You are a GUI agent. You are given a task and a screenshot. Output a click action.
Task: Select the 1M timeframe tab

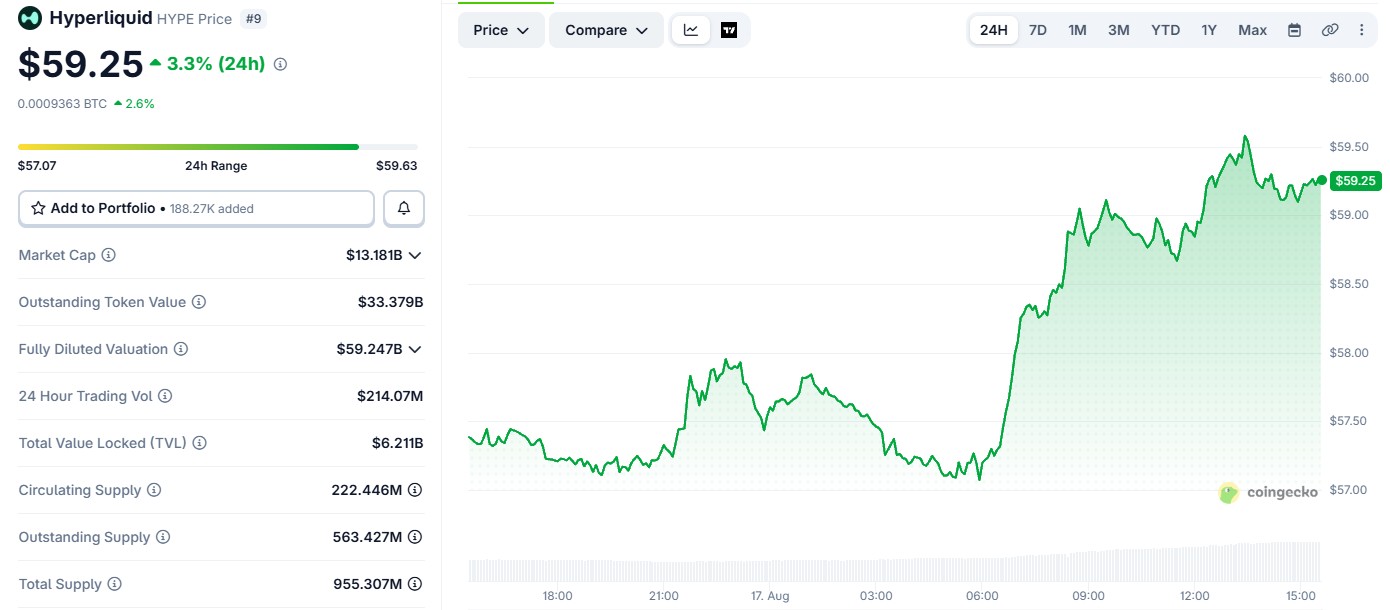1077,30
